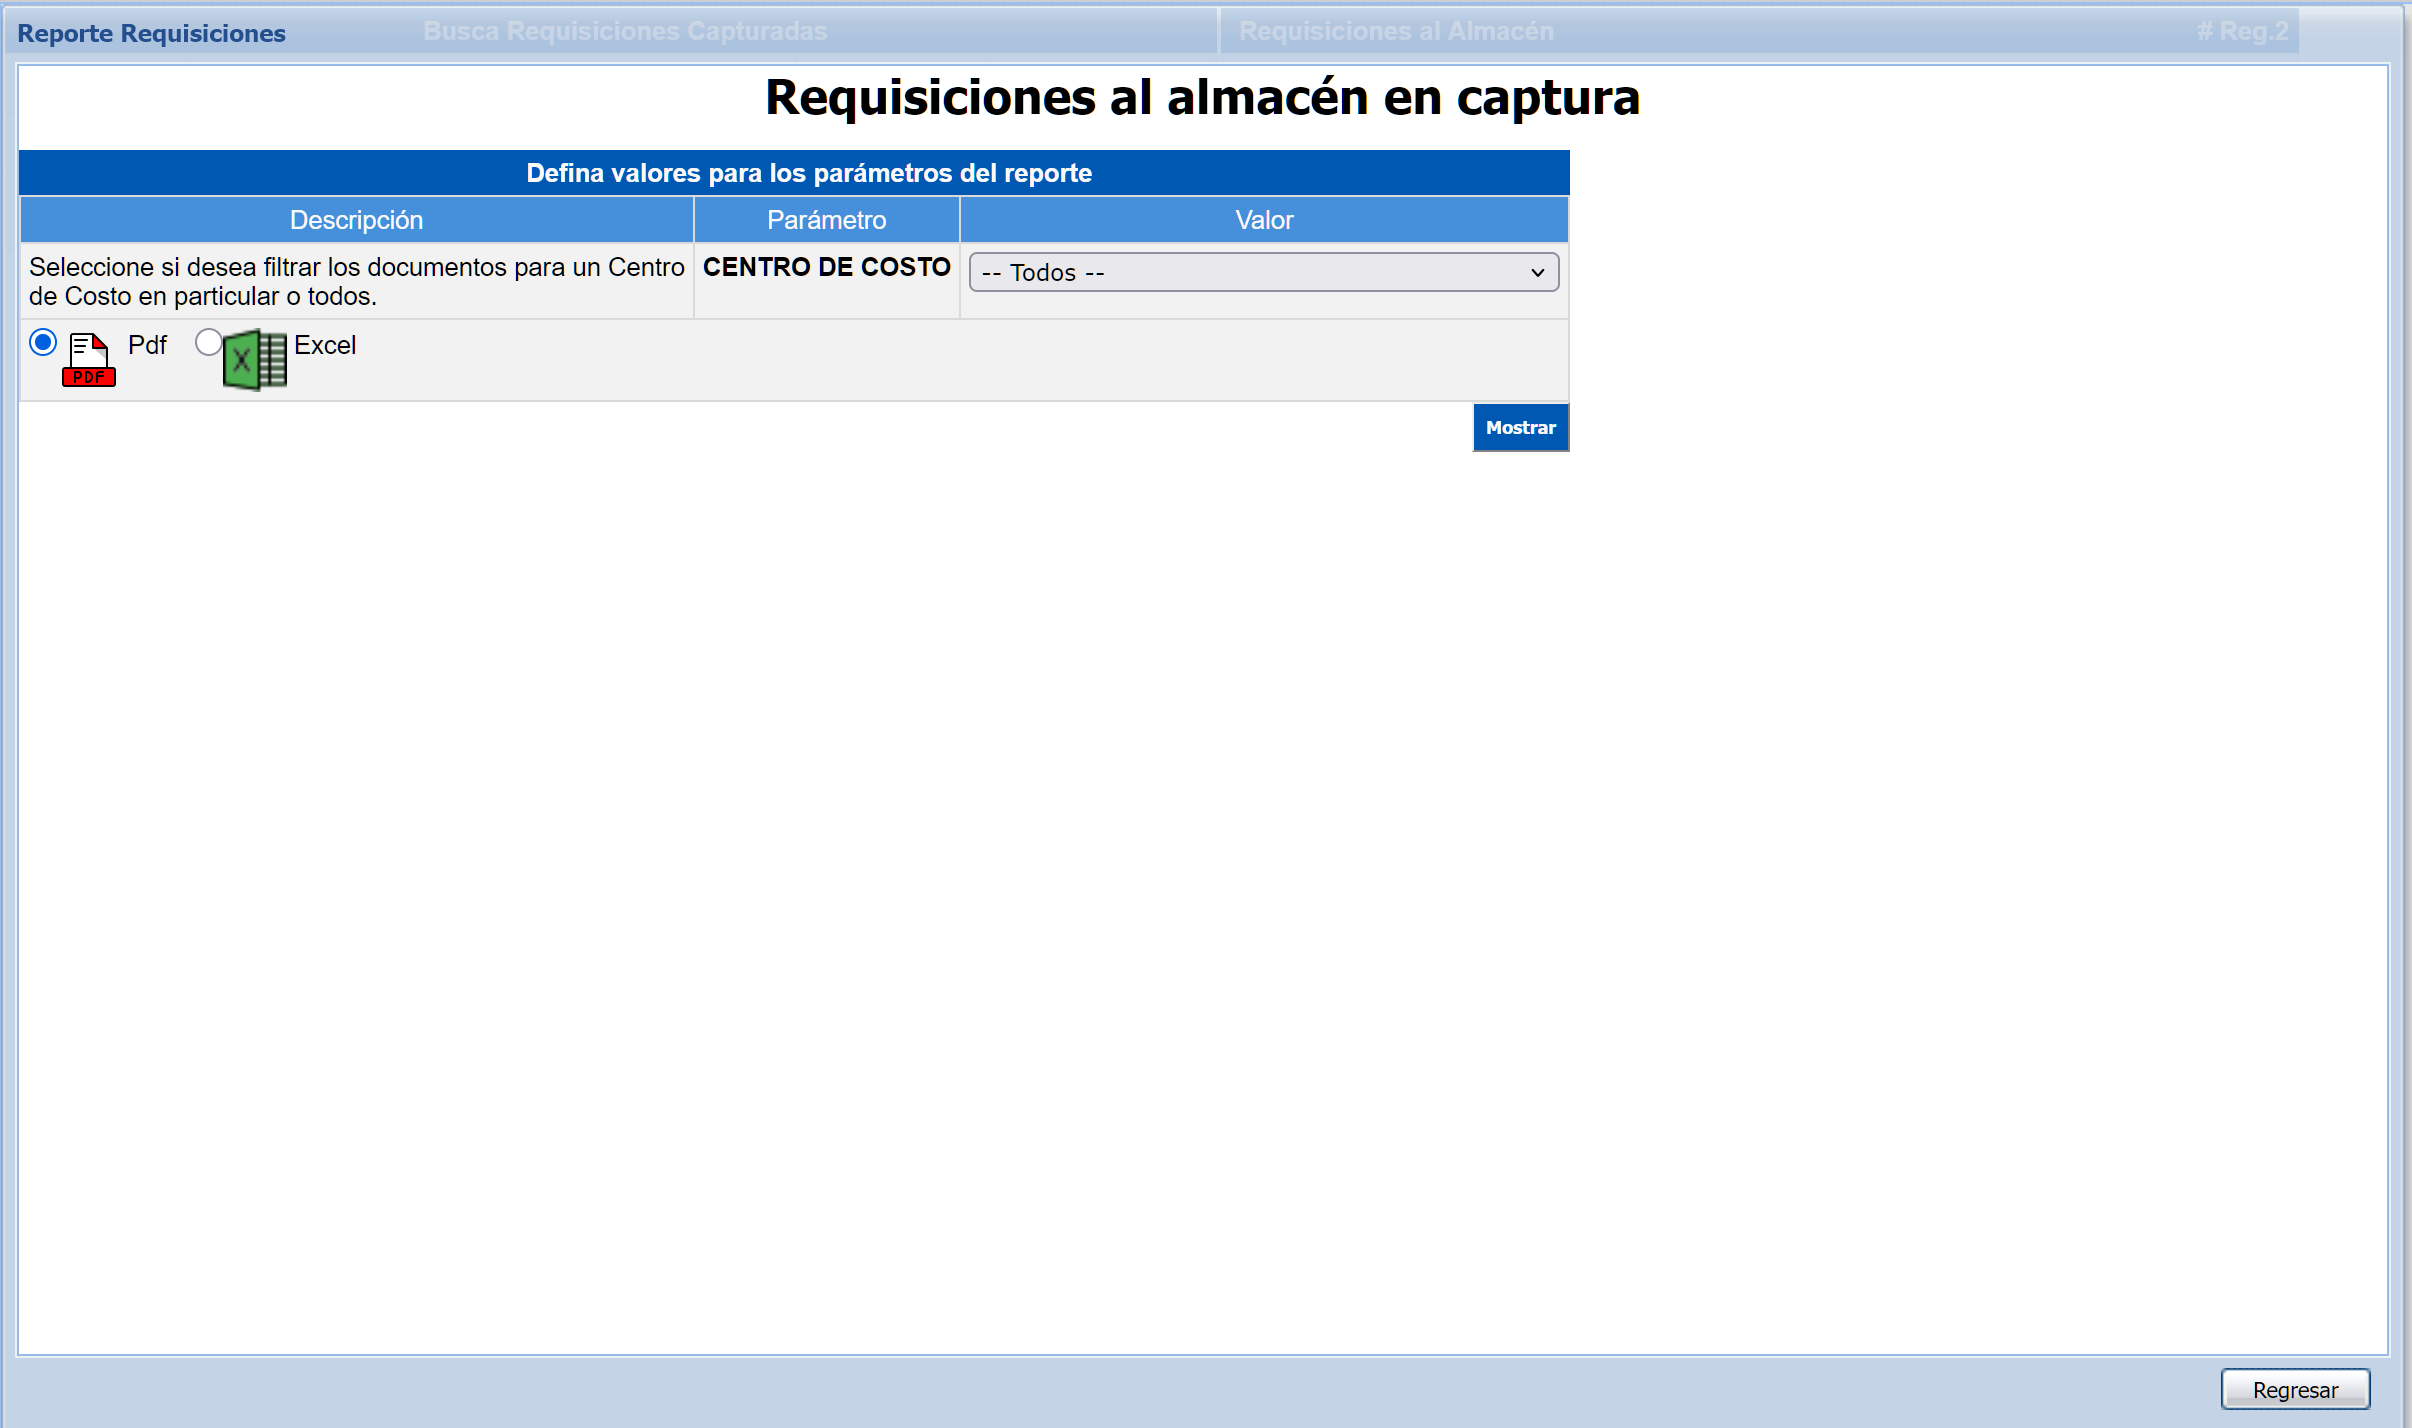Select the Reporte Requisiciones tab
Viewport: 2412px width, 1428px height.
pos(152,34)
